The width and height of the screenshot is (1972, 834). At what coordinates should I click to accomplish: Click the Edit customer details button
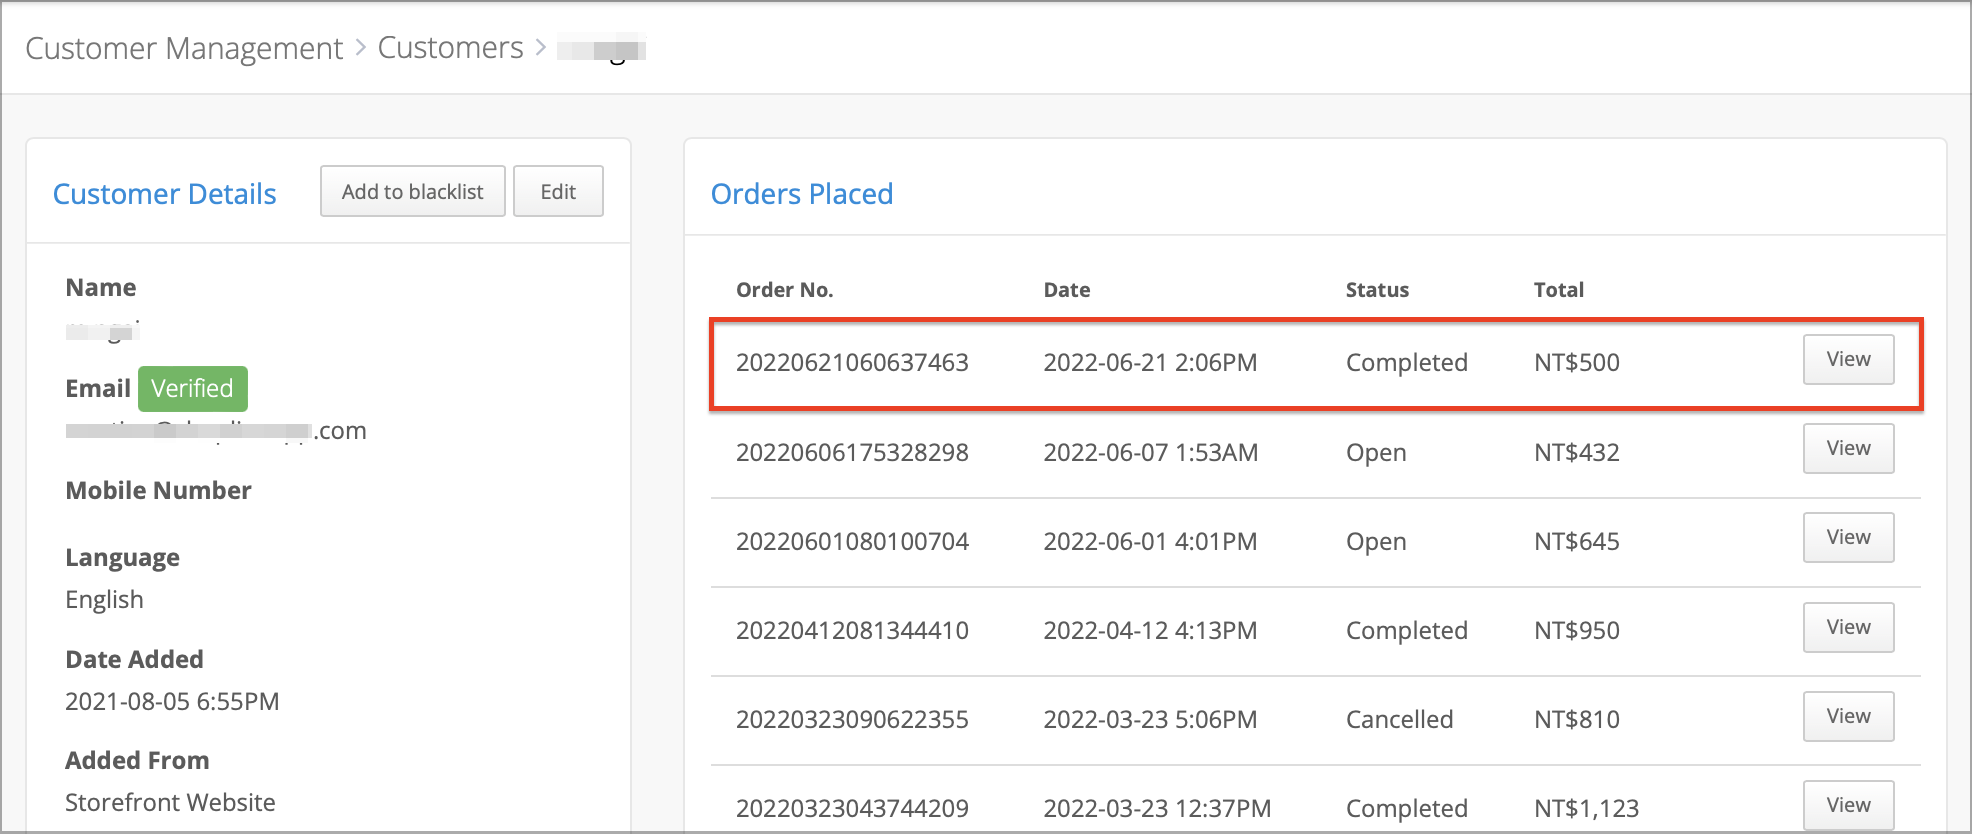click(558, 191)
